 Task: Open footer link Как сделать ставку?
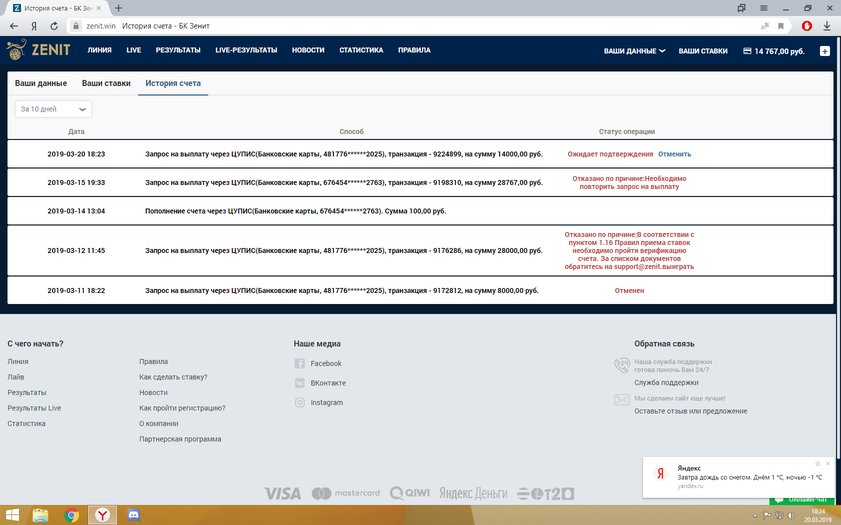tap(173, 377)
